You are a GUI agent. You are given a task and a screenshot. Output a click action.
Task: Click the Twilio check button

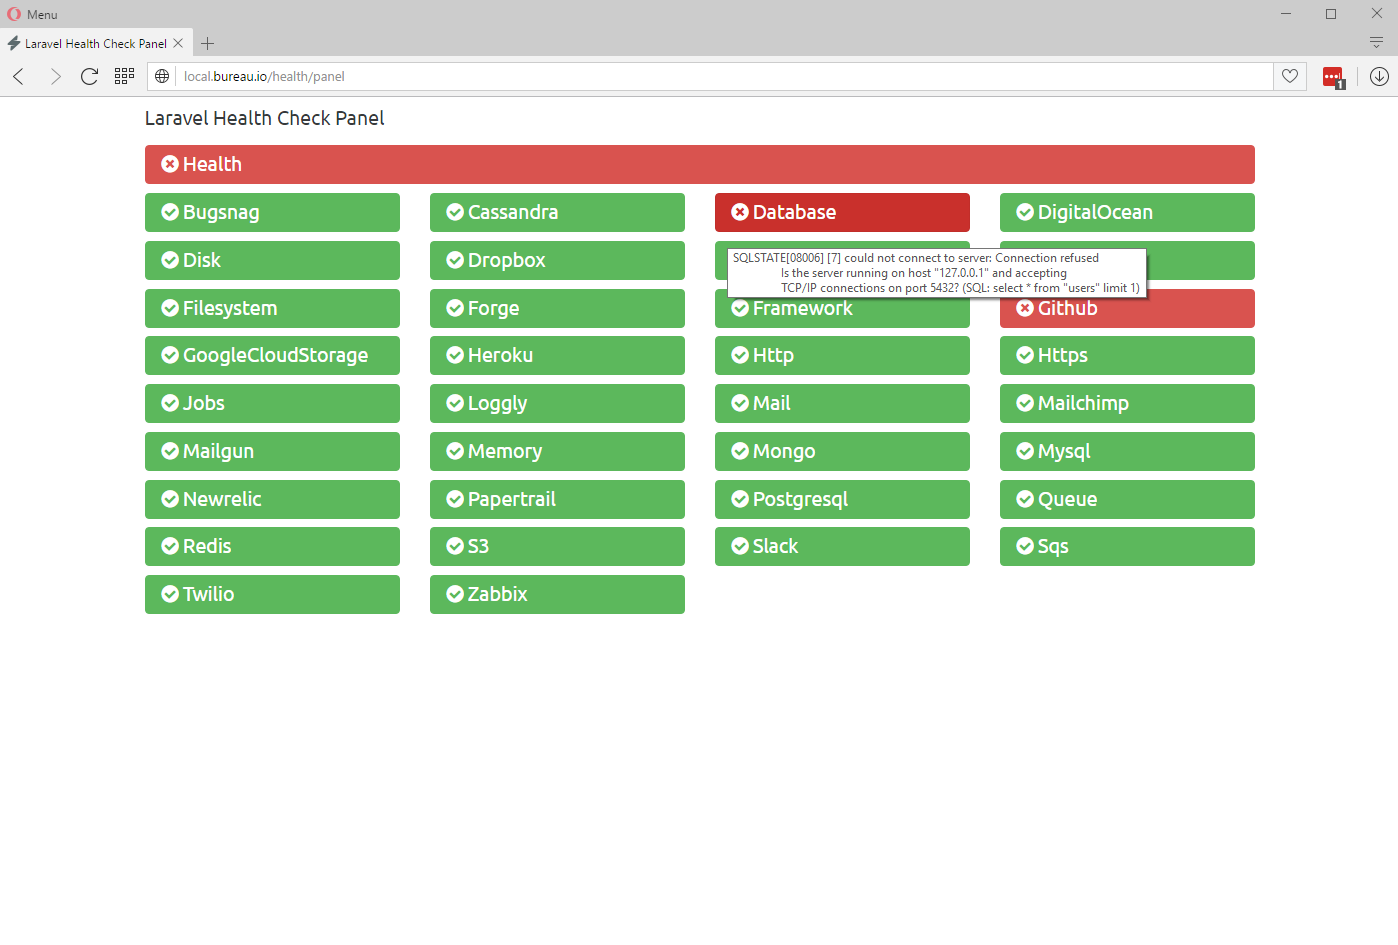(x=272, y=594)
